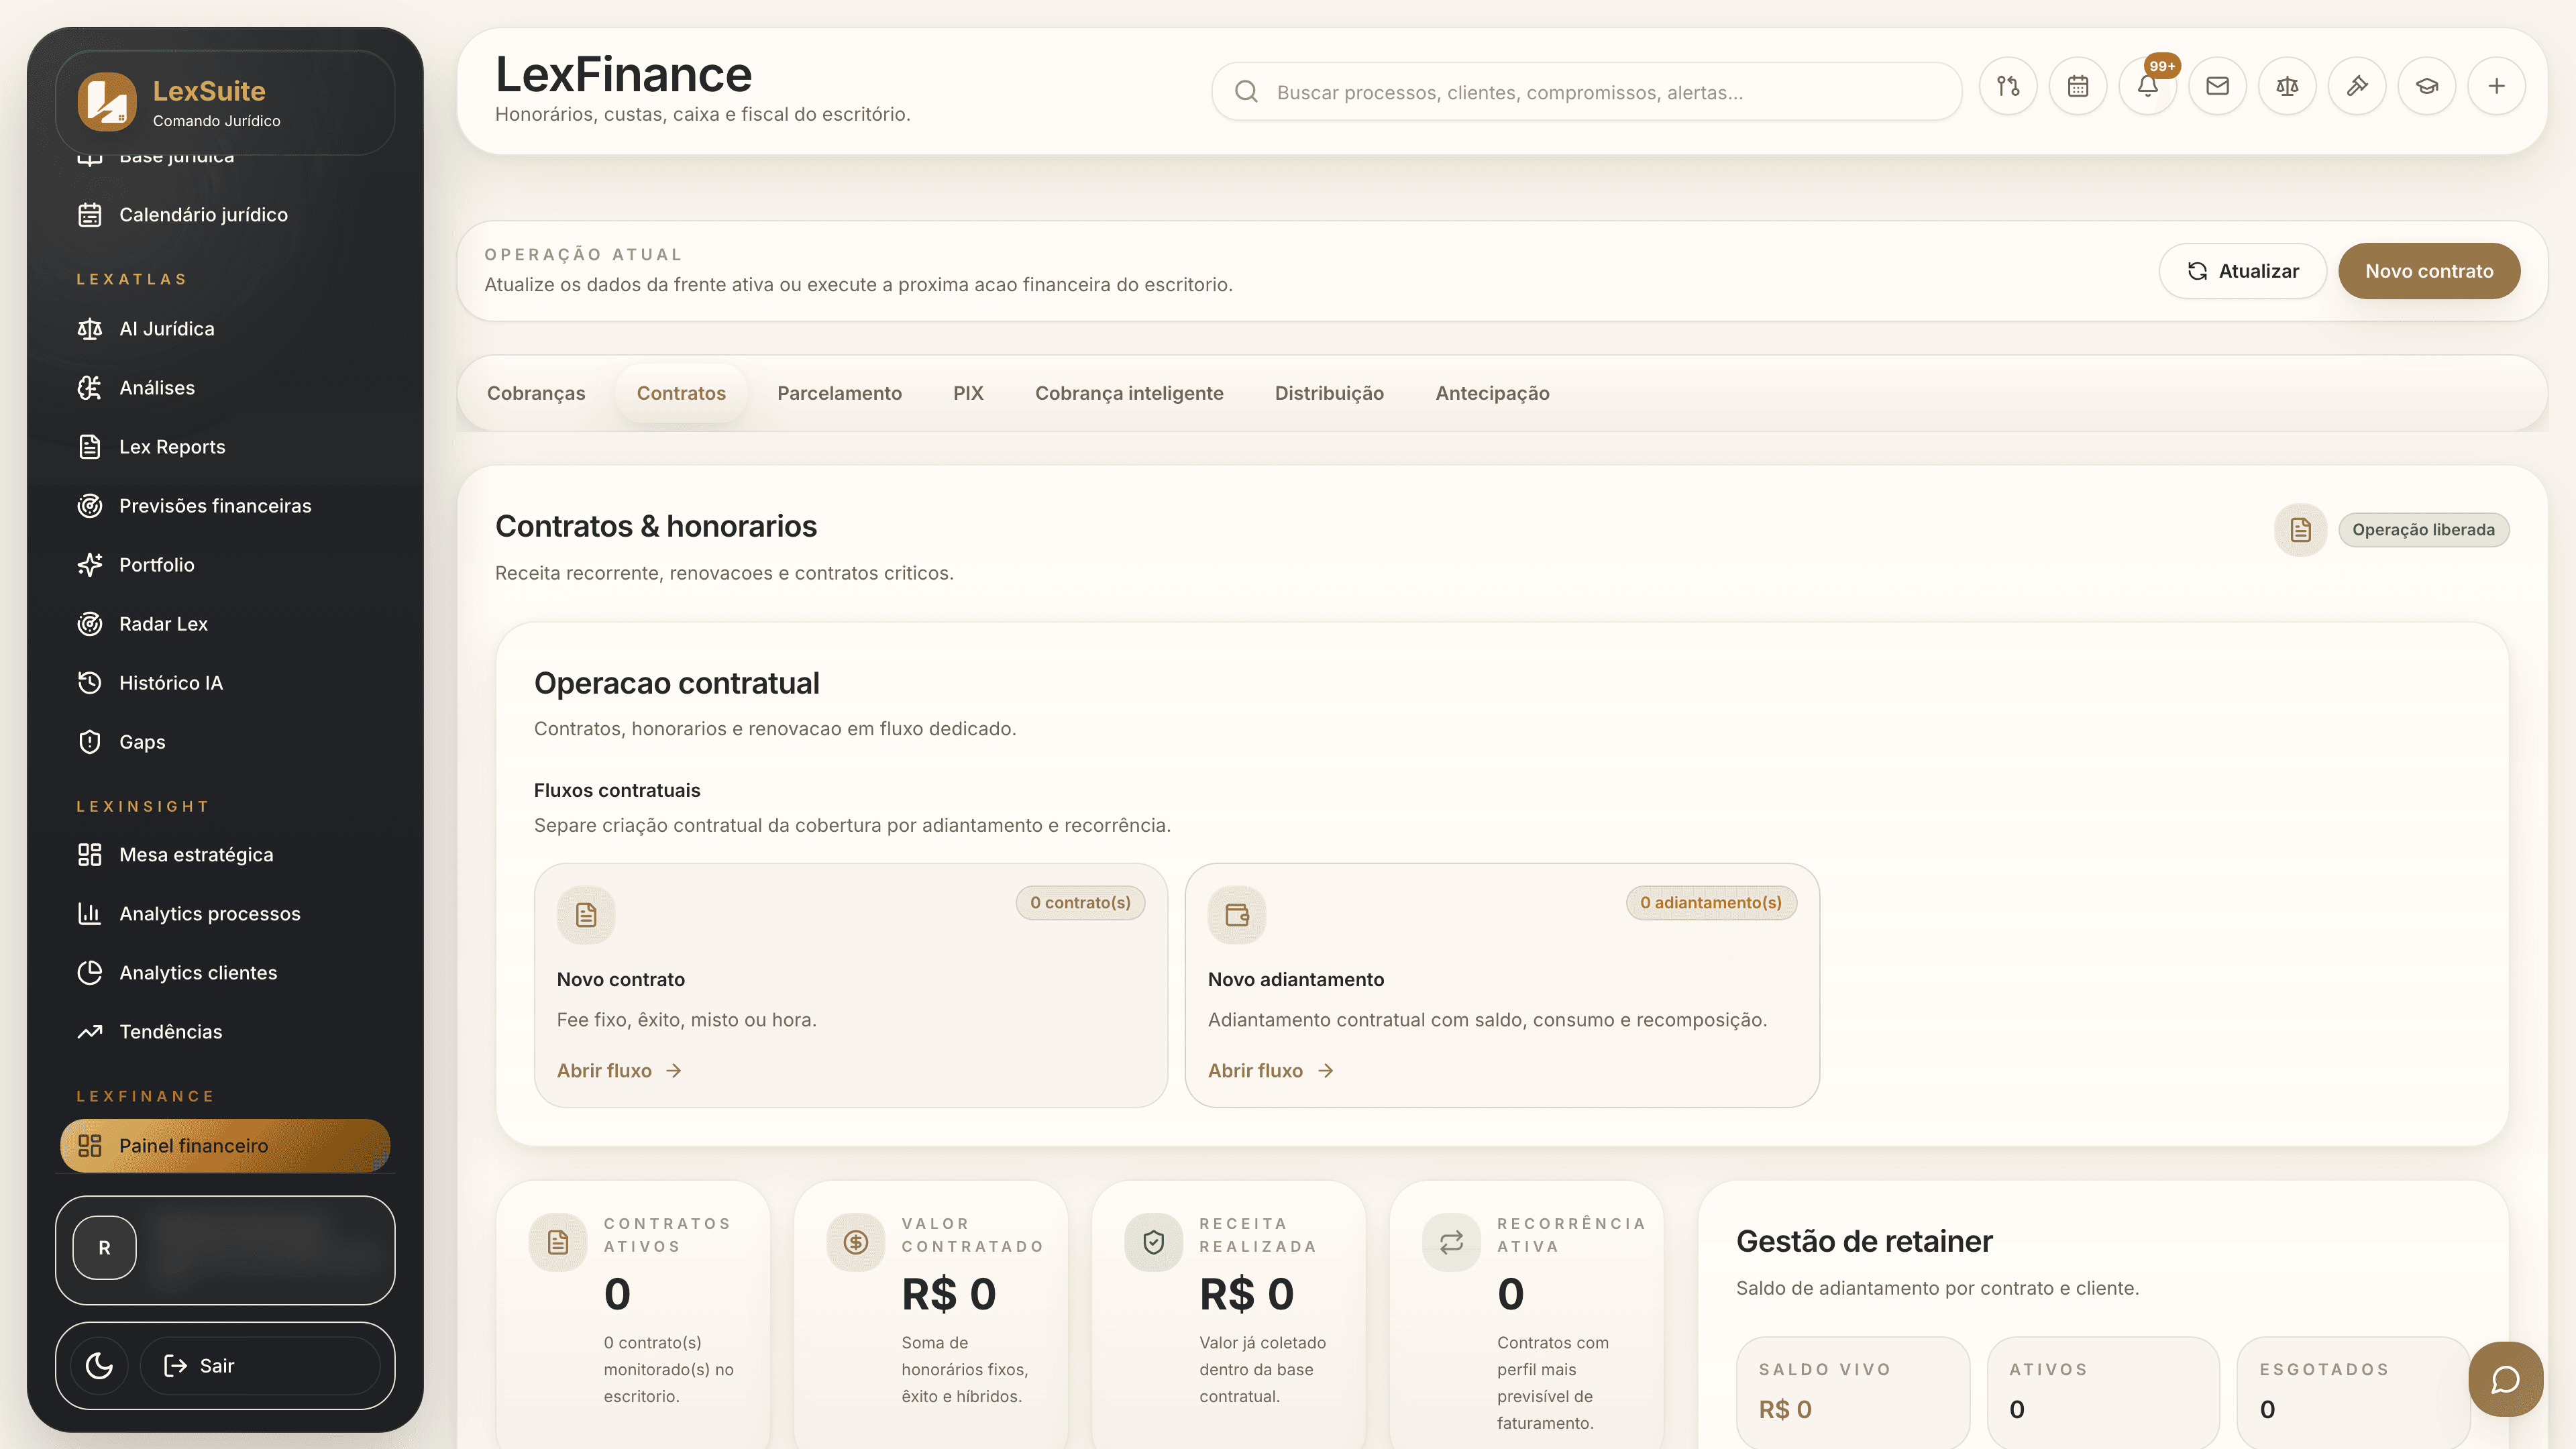
Task: Click the moon dark-mode icon in the sidebar
Action: [97, 1365]
